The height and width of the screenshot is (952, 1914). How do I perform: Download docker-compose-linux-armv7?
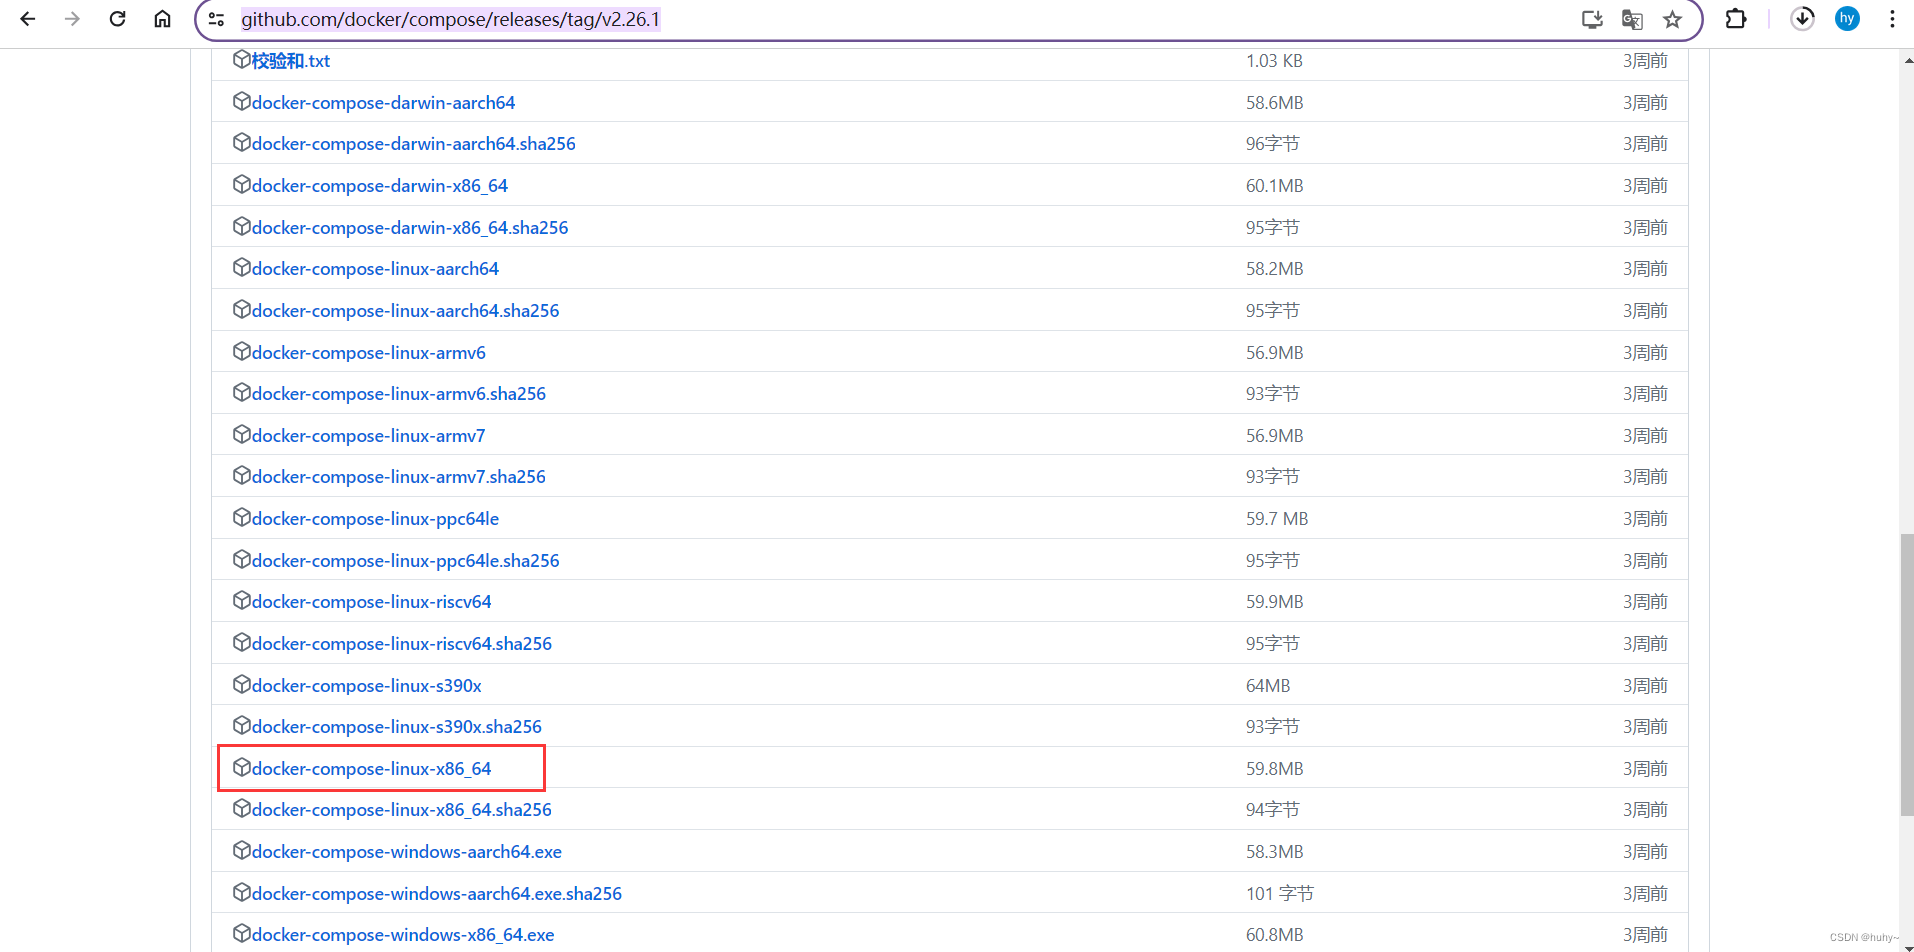(369, 436)
